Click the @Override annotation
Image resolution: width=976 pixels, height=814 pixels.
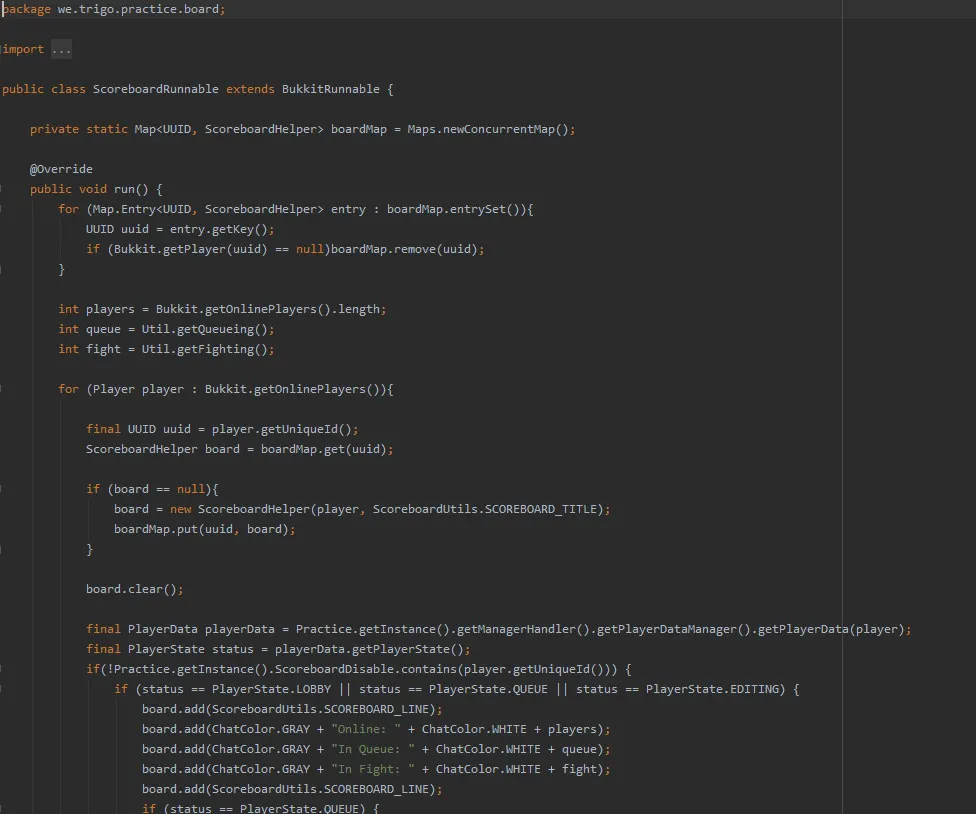(x=61, y=169)
